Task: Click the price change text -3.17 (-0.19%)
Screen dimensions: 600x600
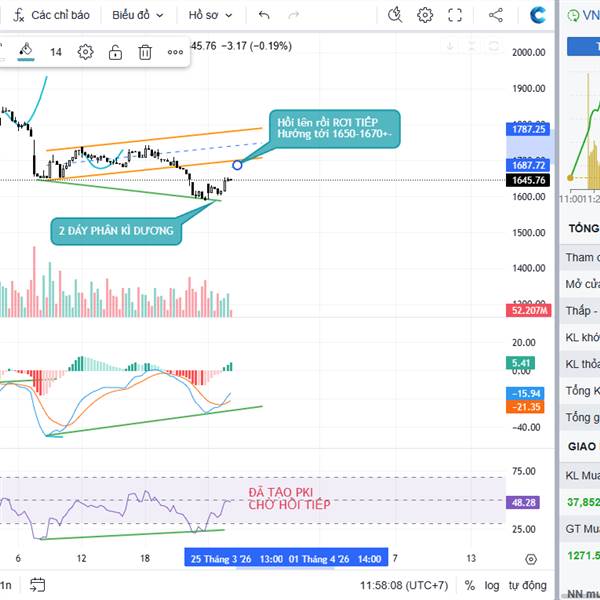Action: 256,46
